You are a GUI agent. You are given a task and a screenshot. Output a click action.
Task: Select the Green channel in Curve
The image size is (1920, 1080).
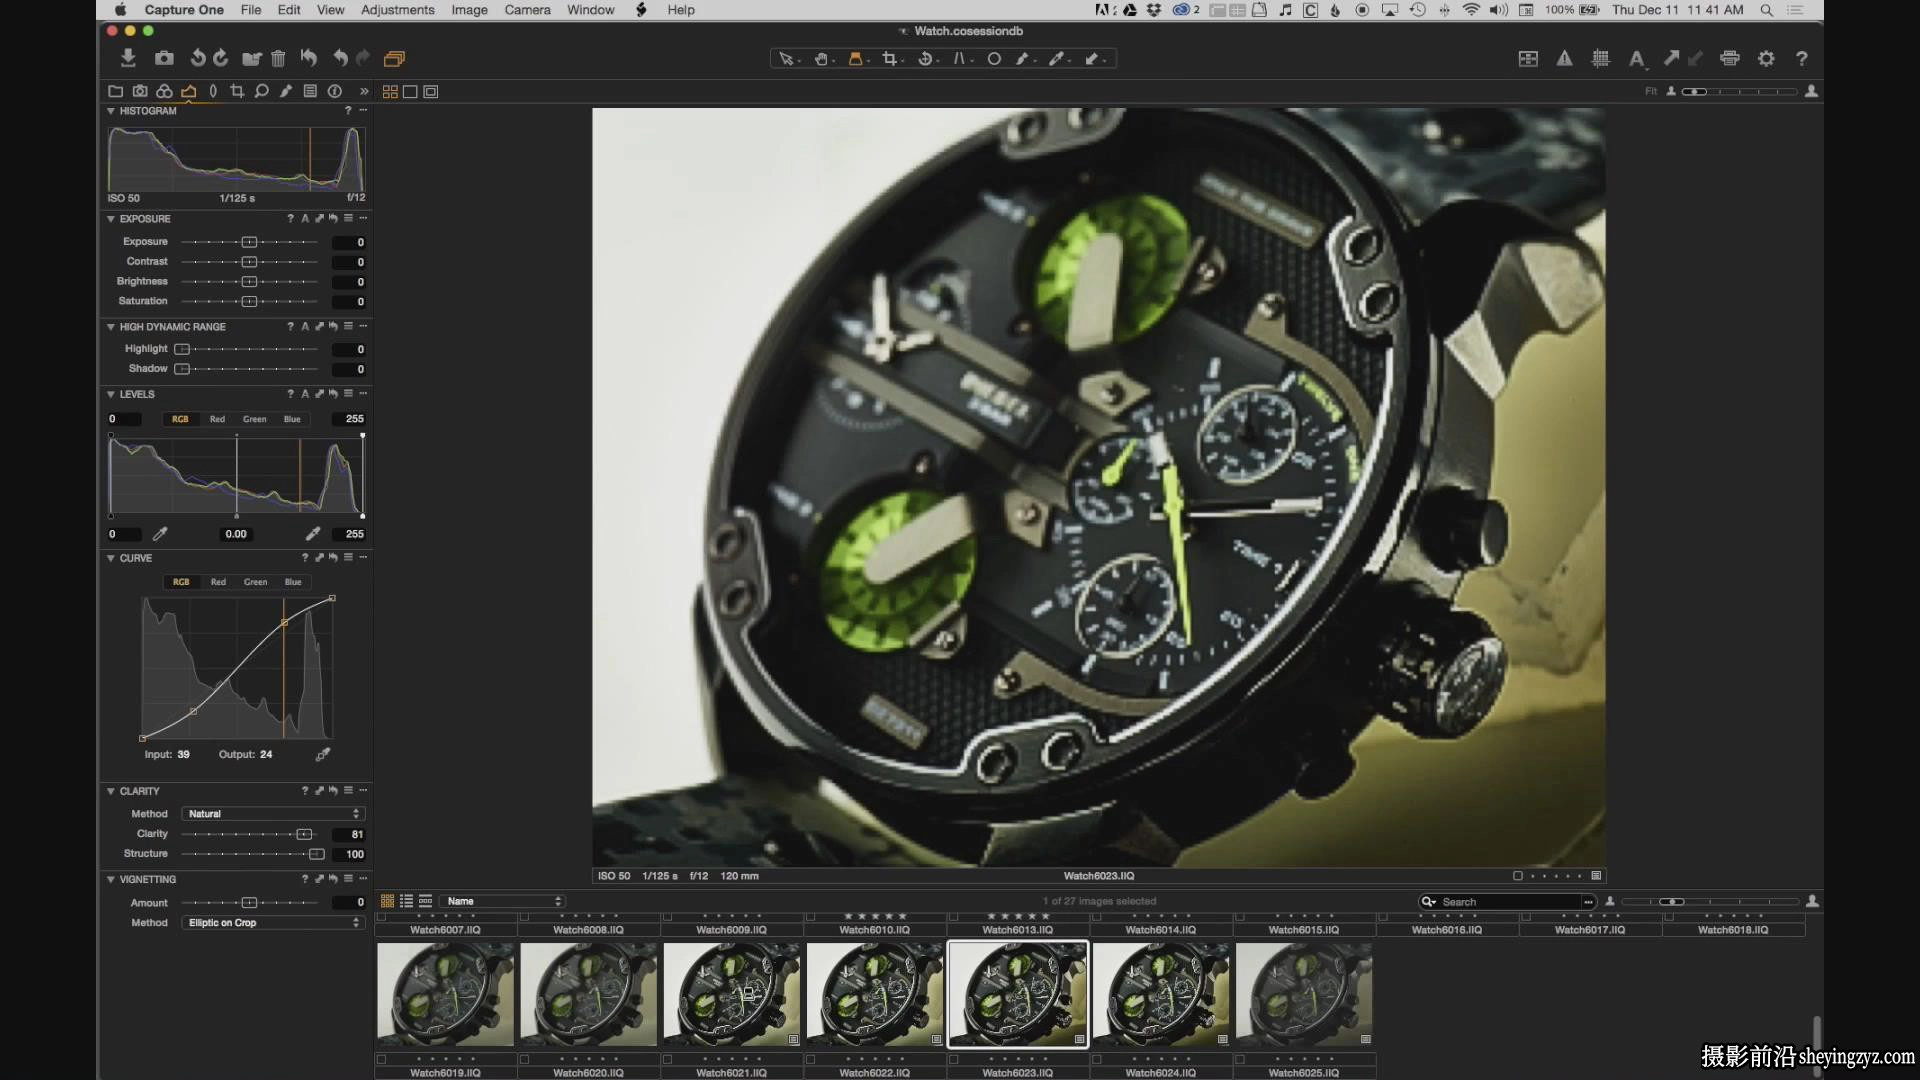pyautogui.click(x=255, y=582)
